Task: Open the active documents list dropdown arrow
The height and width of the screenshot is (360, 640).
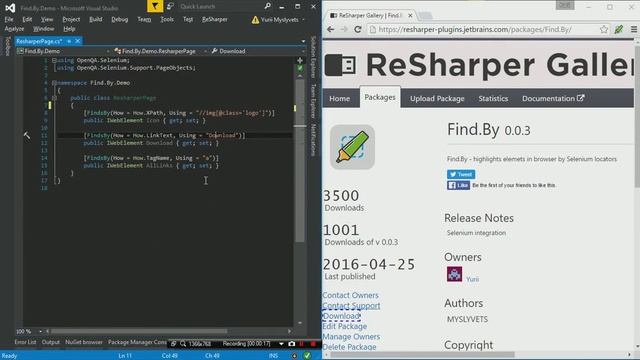Action: point(303,41)
